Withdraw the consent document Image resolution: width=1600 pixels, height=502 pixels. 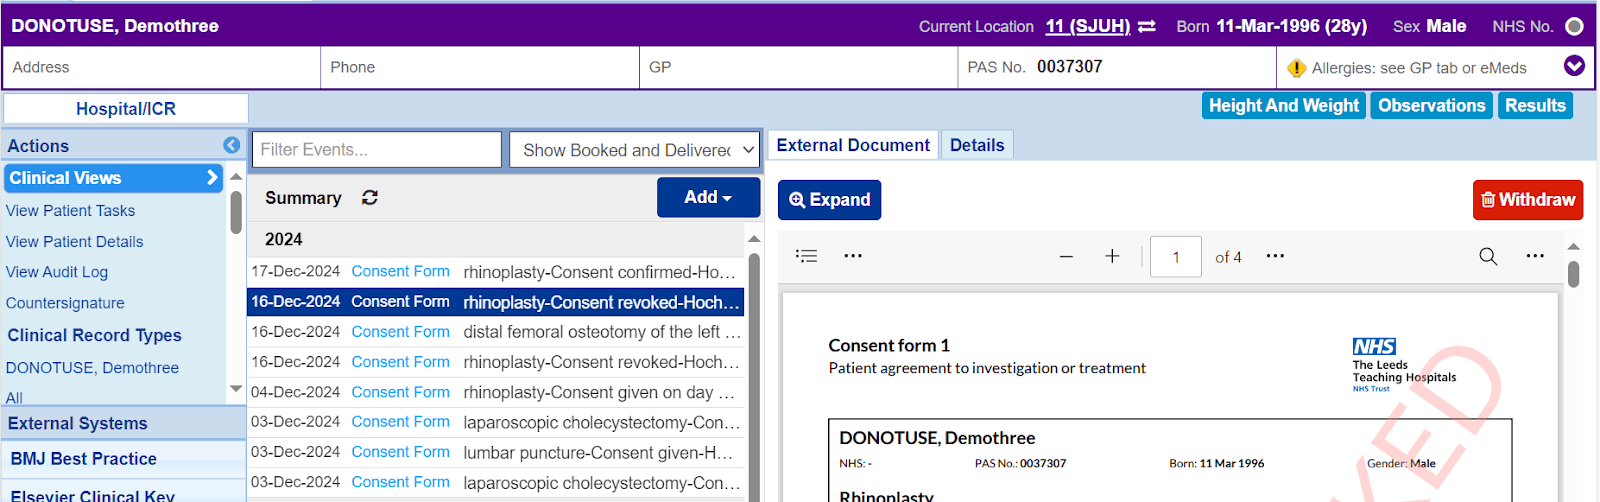click(x=1527, y=200)
